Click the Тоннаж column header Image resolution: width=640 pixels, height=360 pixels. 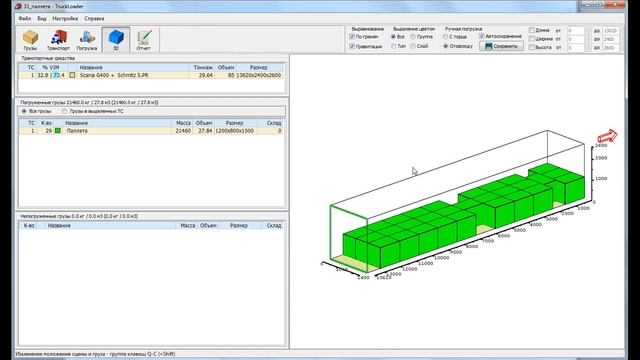point(203,67)
